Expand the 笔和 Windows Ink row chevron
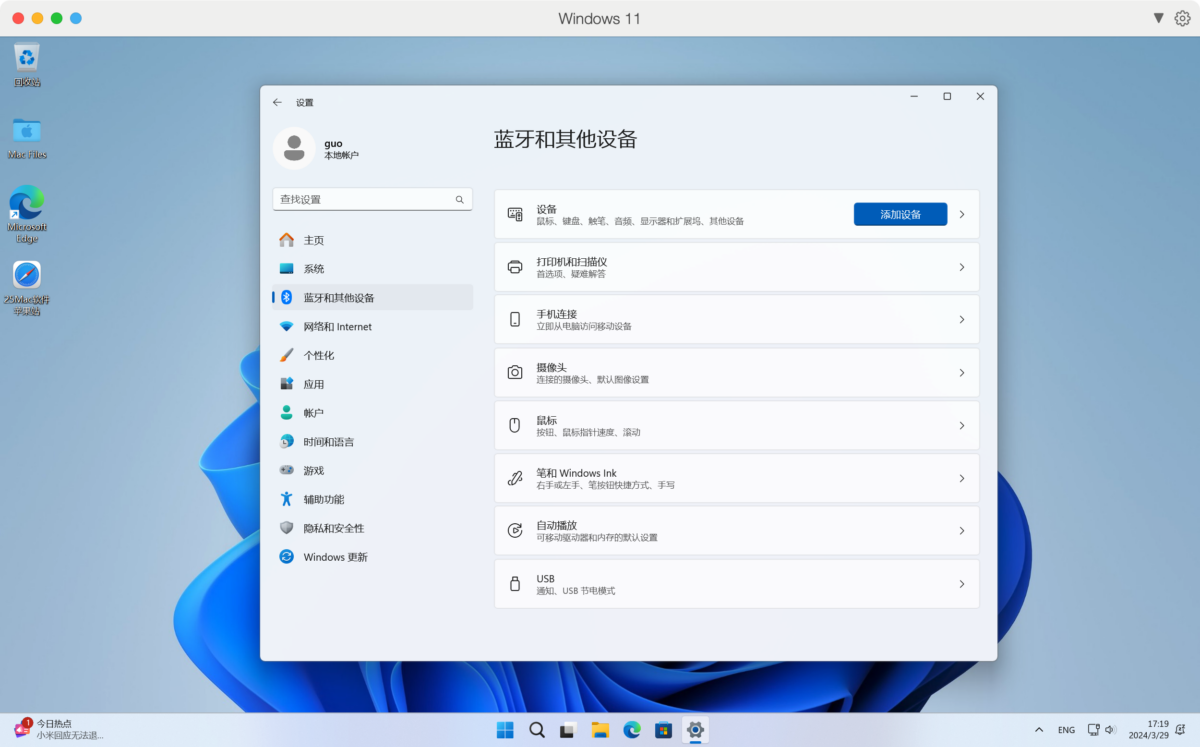 962,478
